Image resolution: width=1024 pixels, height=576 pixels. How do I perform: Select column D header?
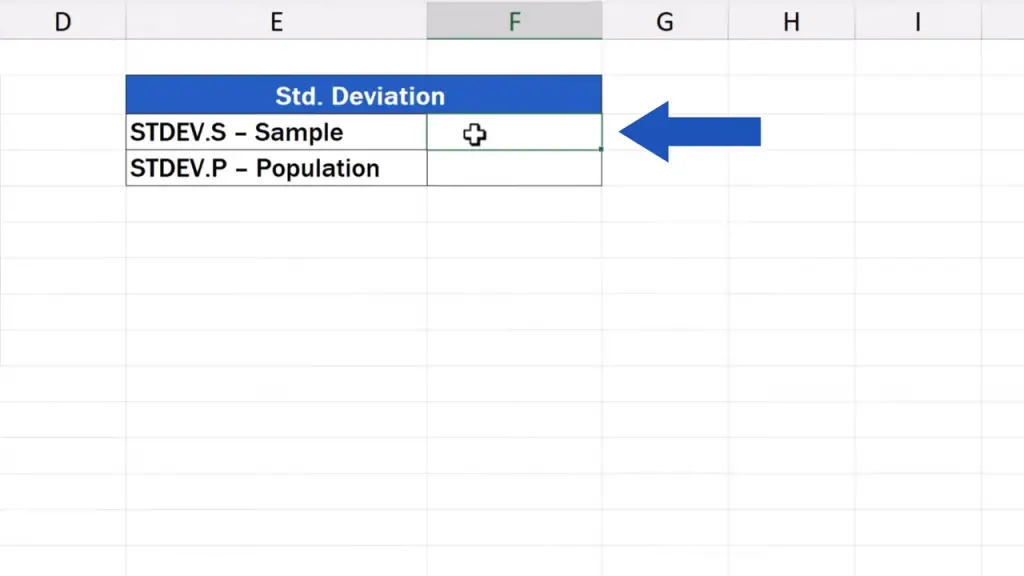pos(62,21)
